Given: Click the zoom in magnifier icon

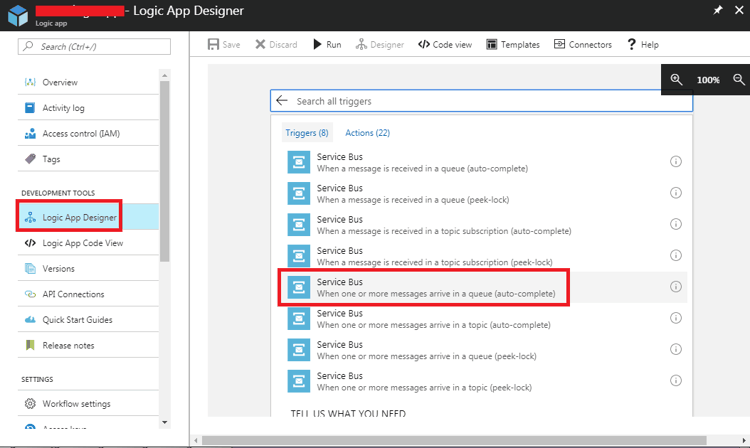Looking at the screenshot, I should tap(677, 79).
